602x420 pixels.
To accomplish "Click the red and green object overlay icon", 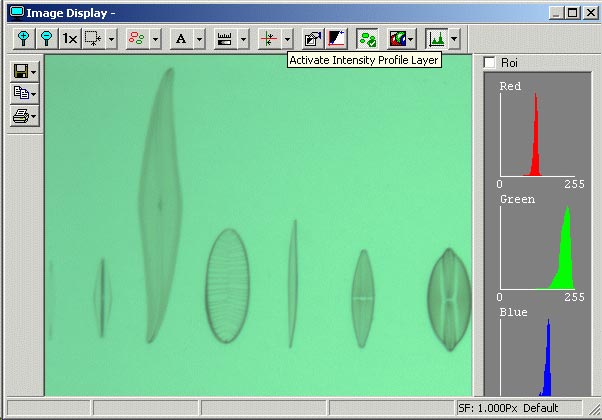I will coord(137,39).
